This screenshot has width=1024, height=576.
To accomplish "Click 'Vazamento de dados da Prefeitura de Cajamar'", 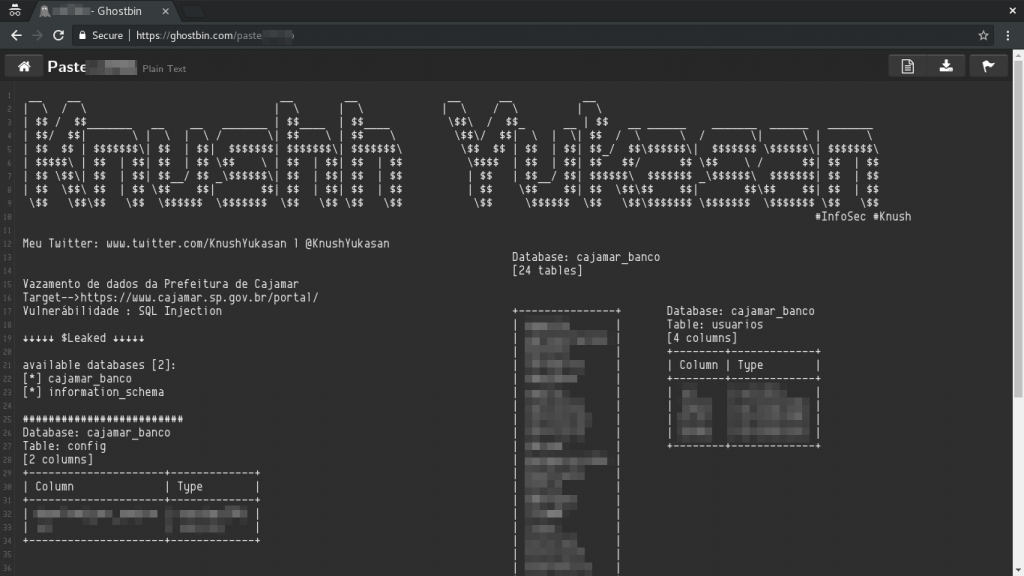I will click(x=161, y=284).
